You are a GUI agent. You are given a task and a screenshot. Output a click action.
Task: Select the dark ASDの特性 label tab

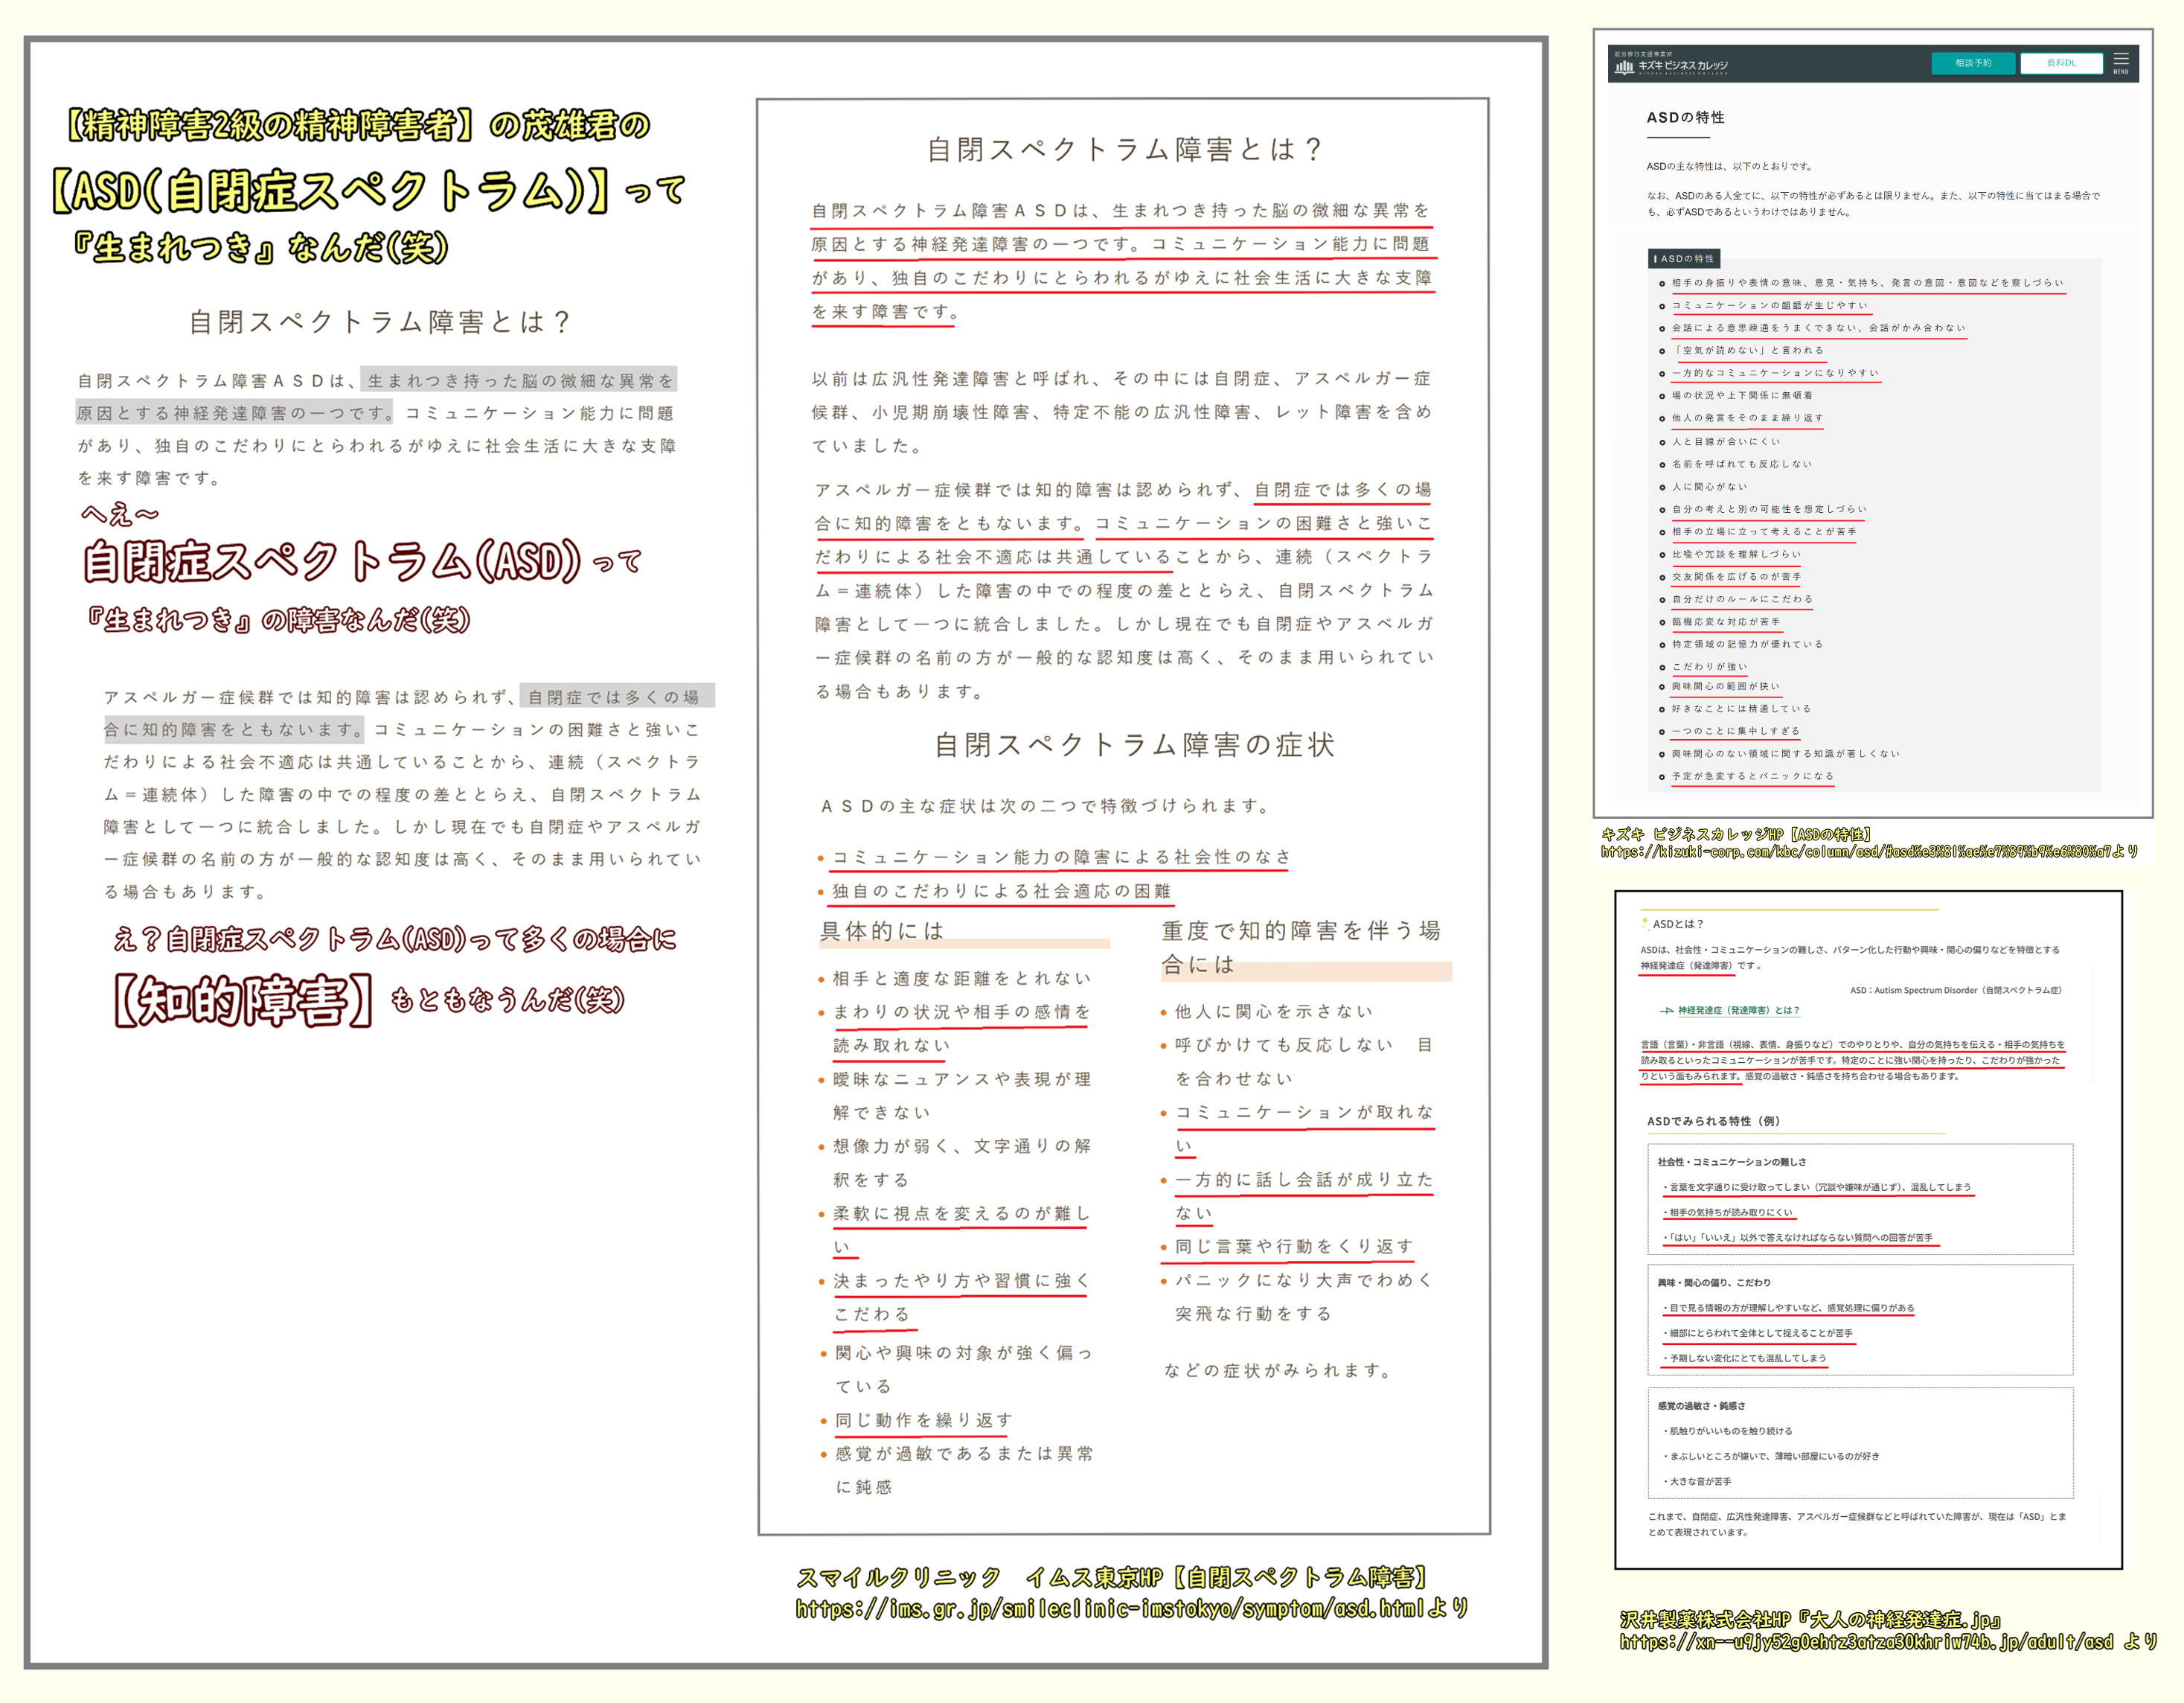point(1684,259)
